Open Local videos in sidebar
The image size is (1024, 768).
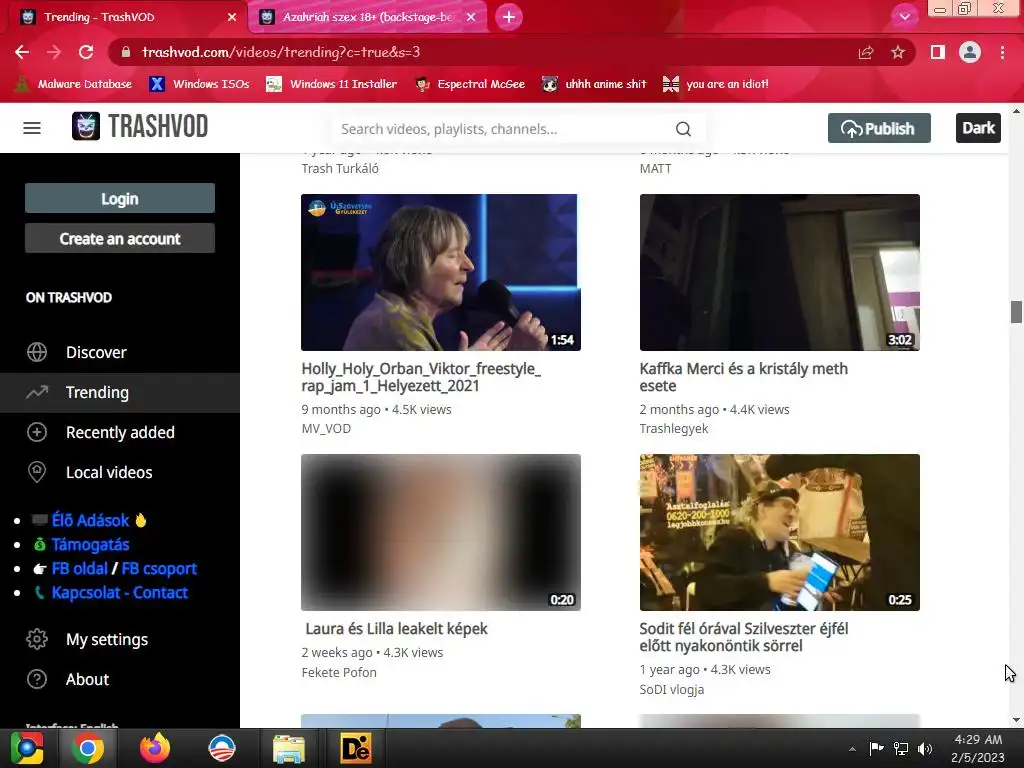[120, 472]
